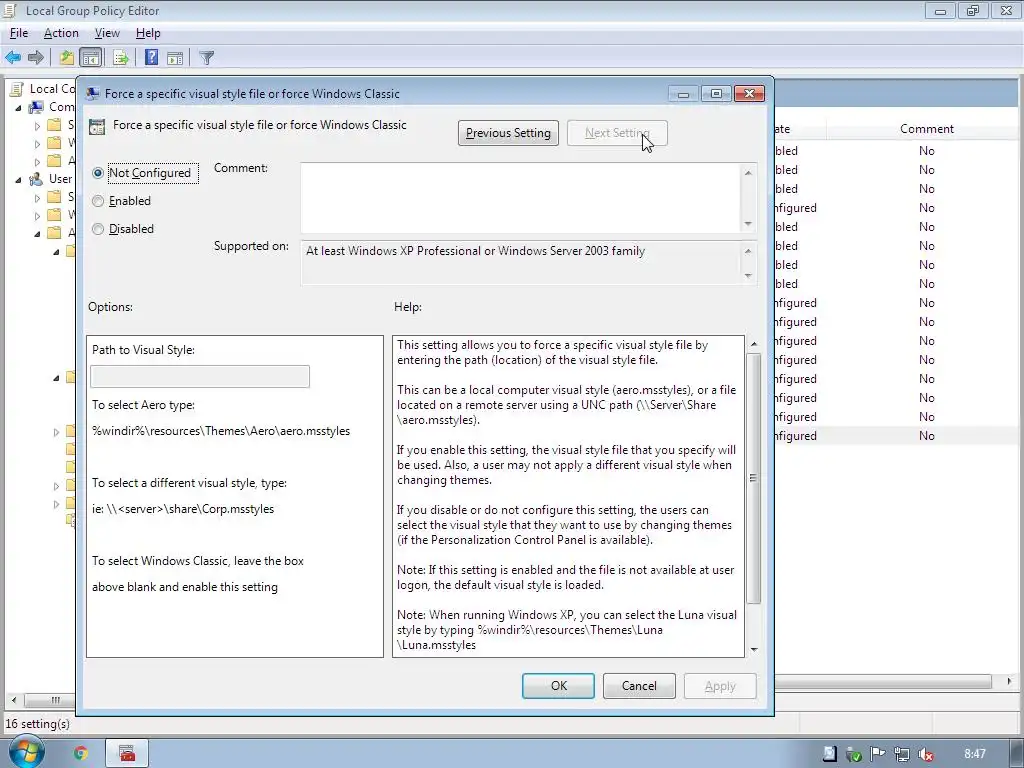Click the Filter funnel toolbar icon
This screenshot has width=1024, height=768.
tap(206, 57)
